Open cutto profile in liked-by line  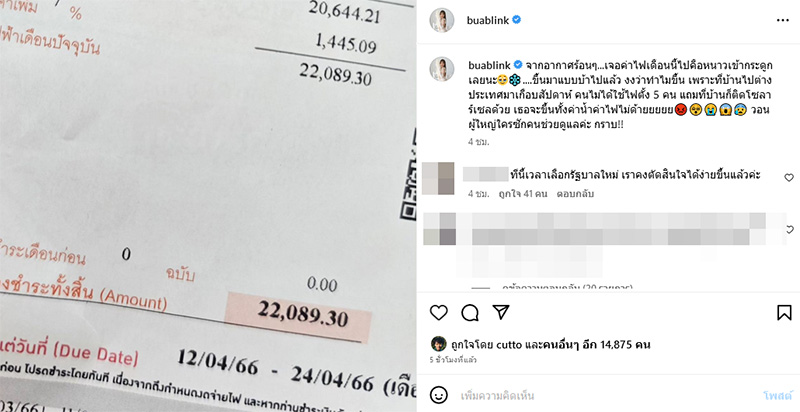509,345
